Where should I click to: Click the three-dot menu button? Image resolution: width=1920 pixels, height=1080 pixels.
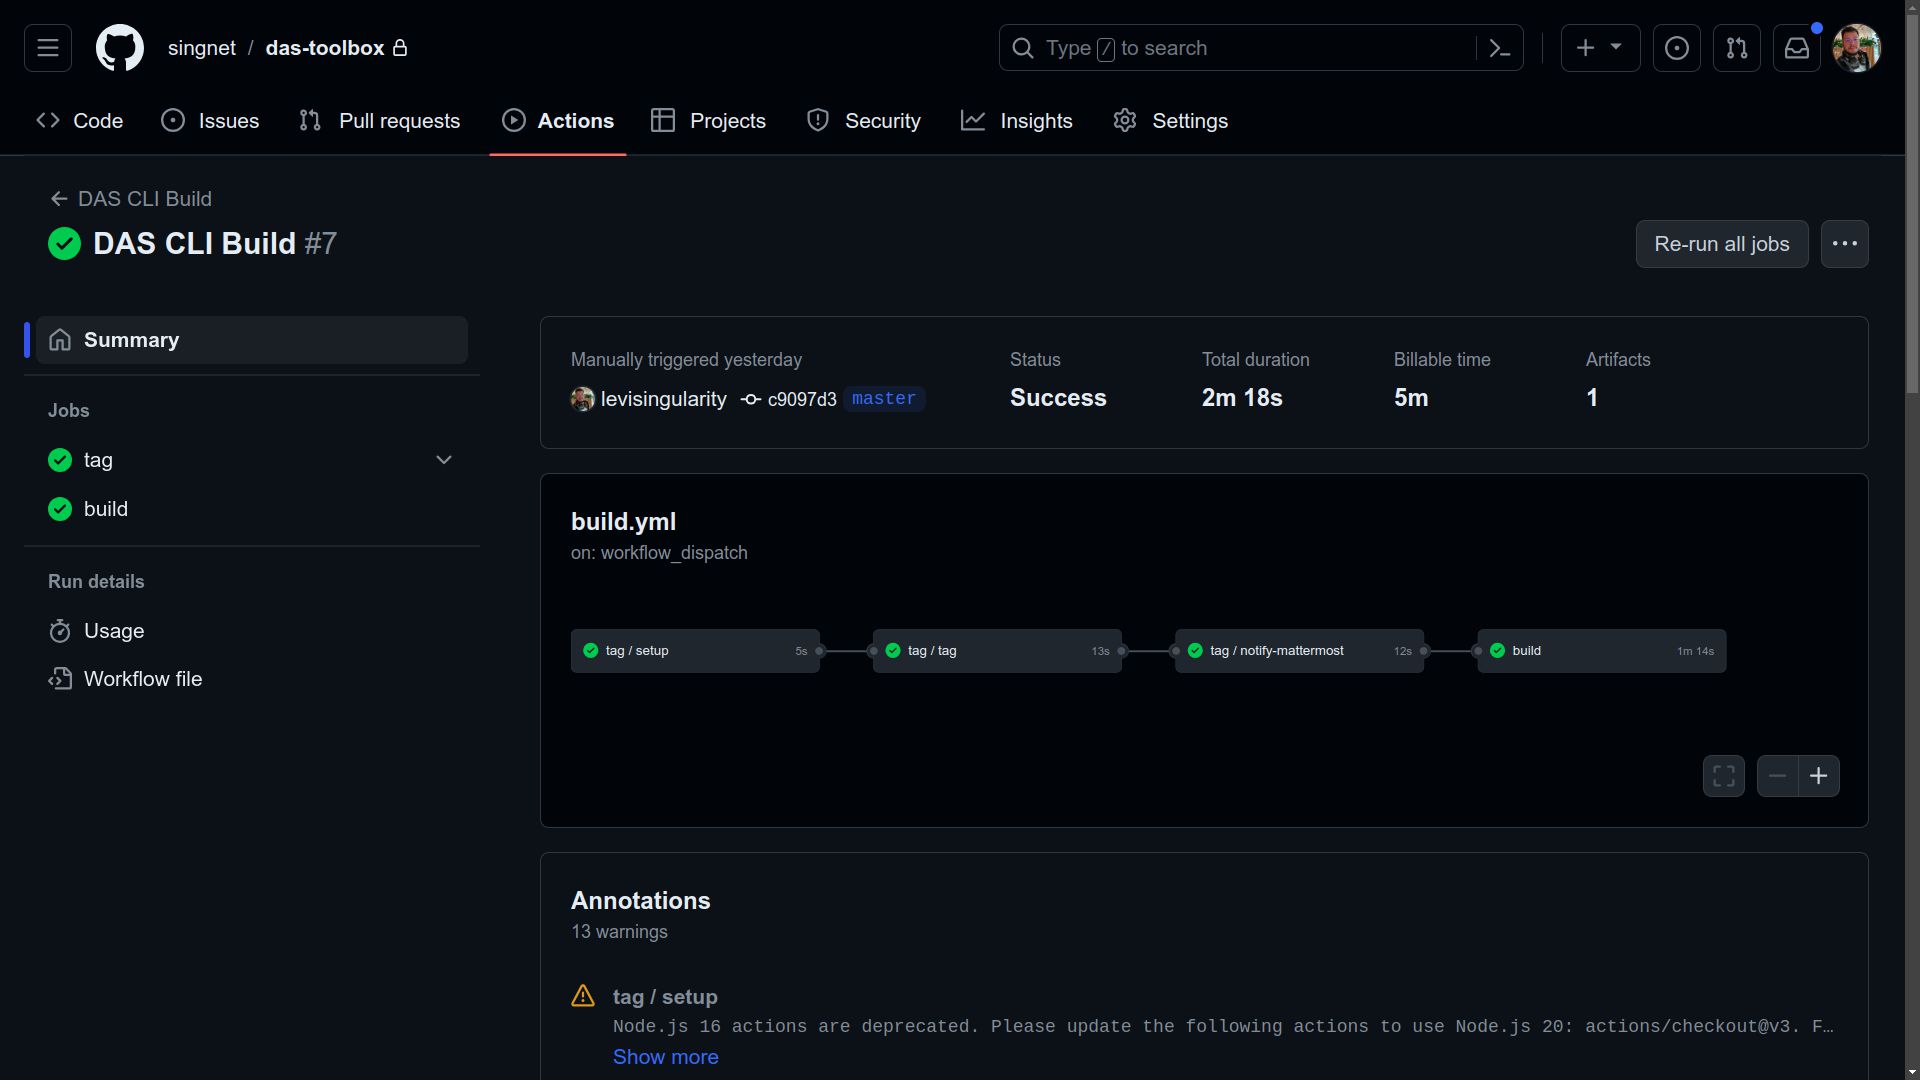click(x=1845, y=244)
